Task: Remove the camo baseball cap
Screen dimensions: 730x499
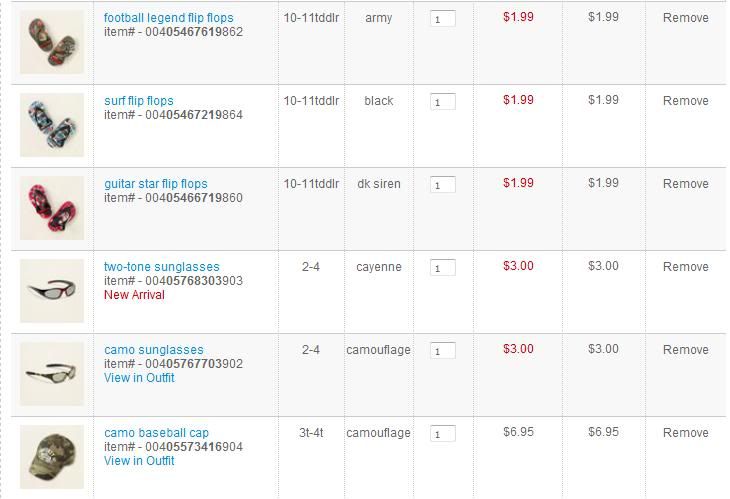Action: click(685, 432)
